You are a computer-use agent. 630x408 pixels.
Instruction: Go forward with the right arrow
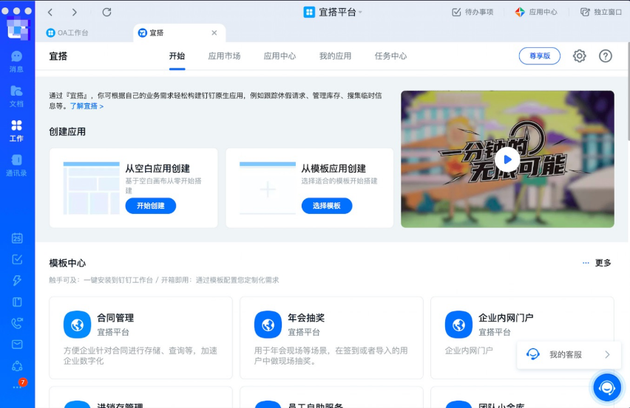[x=74, y=12]
